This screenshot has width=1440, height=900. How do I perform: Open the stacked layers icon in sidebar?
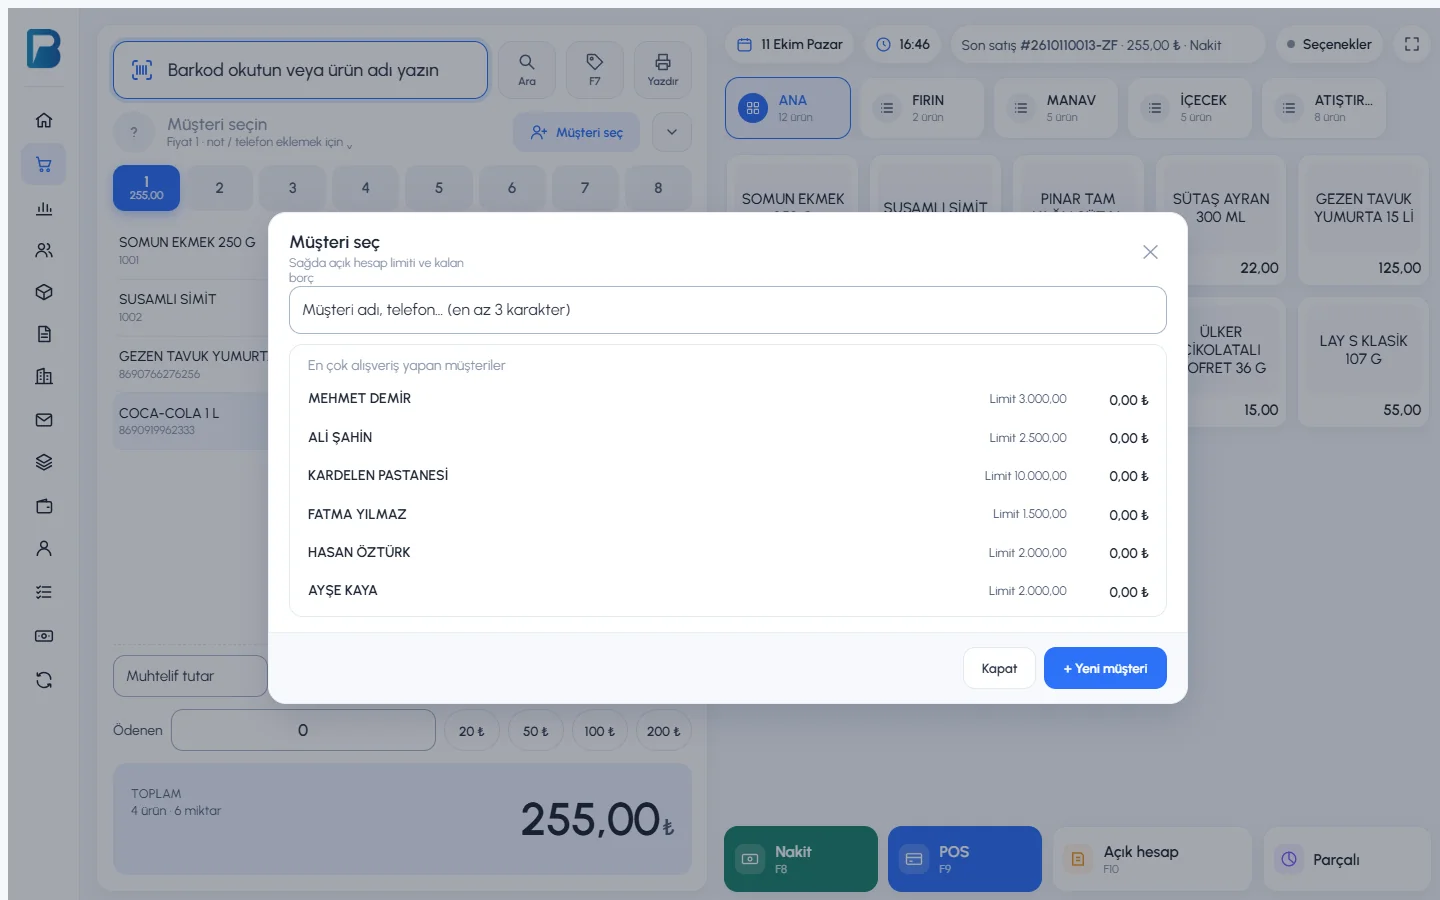(x=44, y=462)
